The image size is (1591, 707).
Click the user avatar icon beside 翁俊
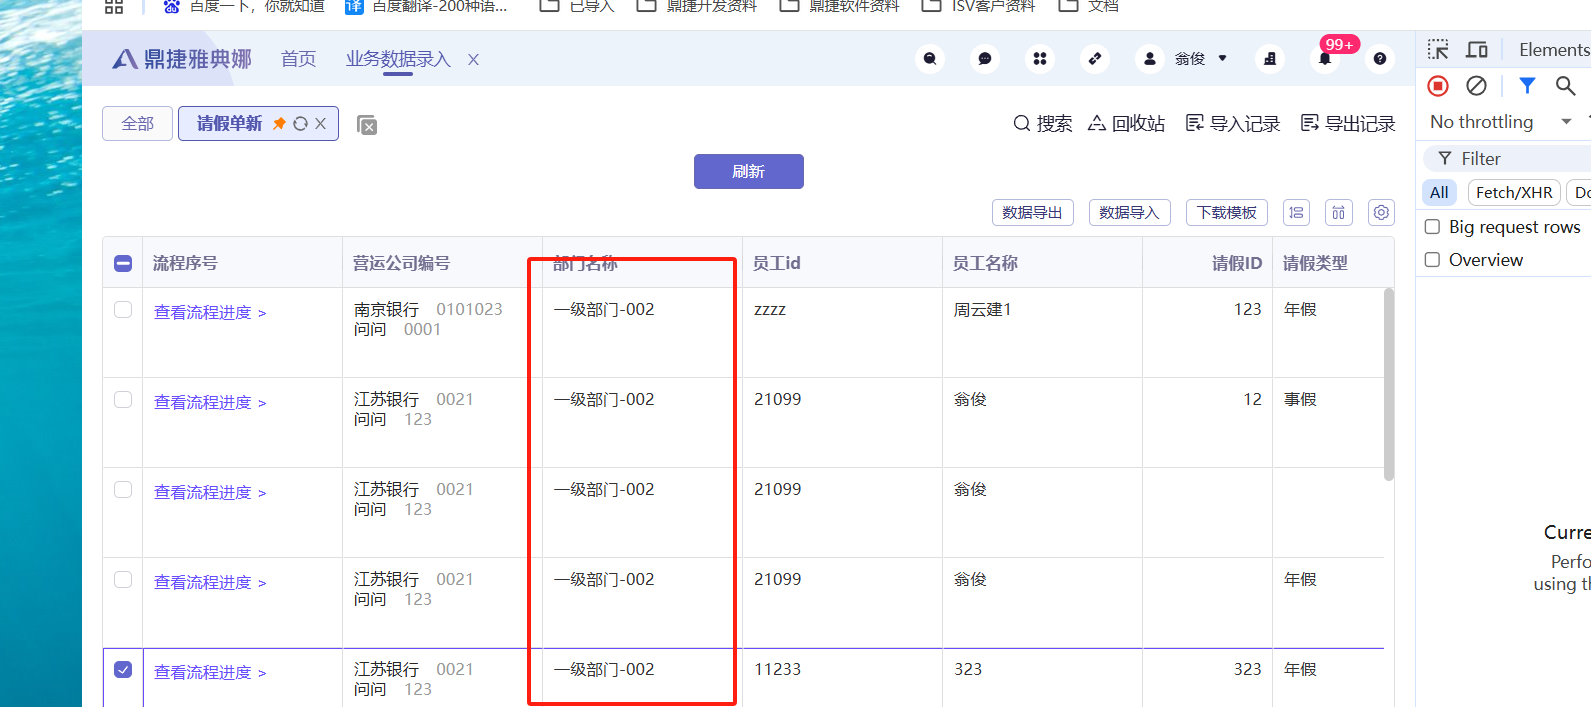click(x=1150, y=59)
